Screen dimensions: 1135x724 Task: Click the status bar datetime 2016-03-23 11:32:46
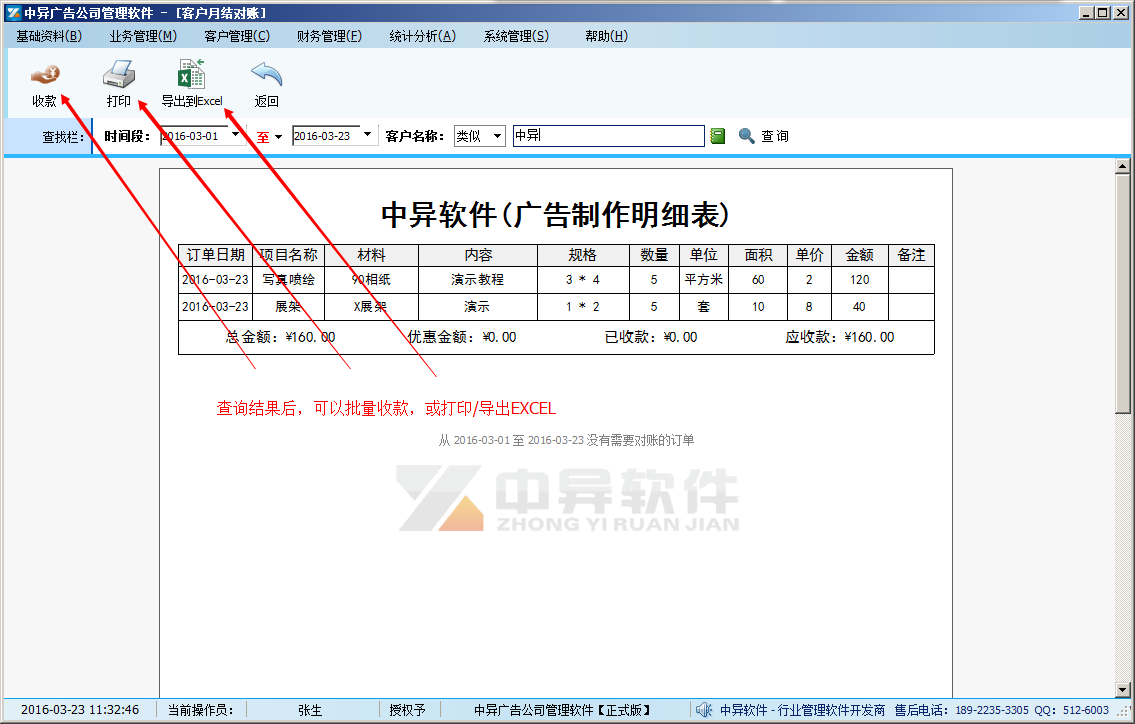pos(80,710)
